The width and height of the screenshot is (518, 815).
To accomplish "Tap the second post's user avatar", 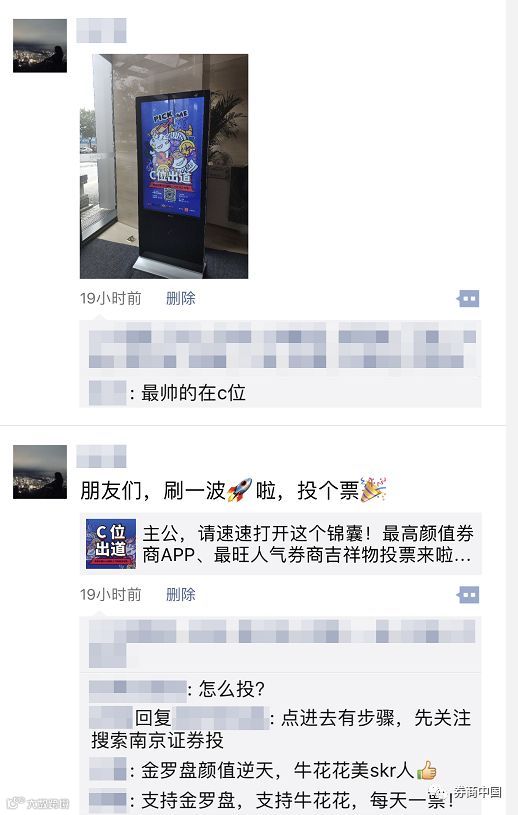I will pos(40,472).
